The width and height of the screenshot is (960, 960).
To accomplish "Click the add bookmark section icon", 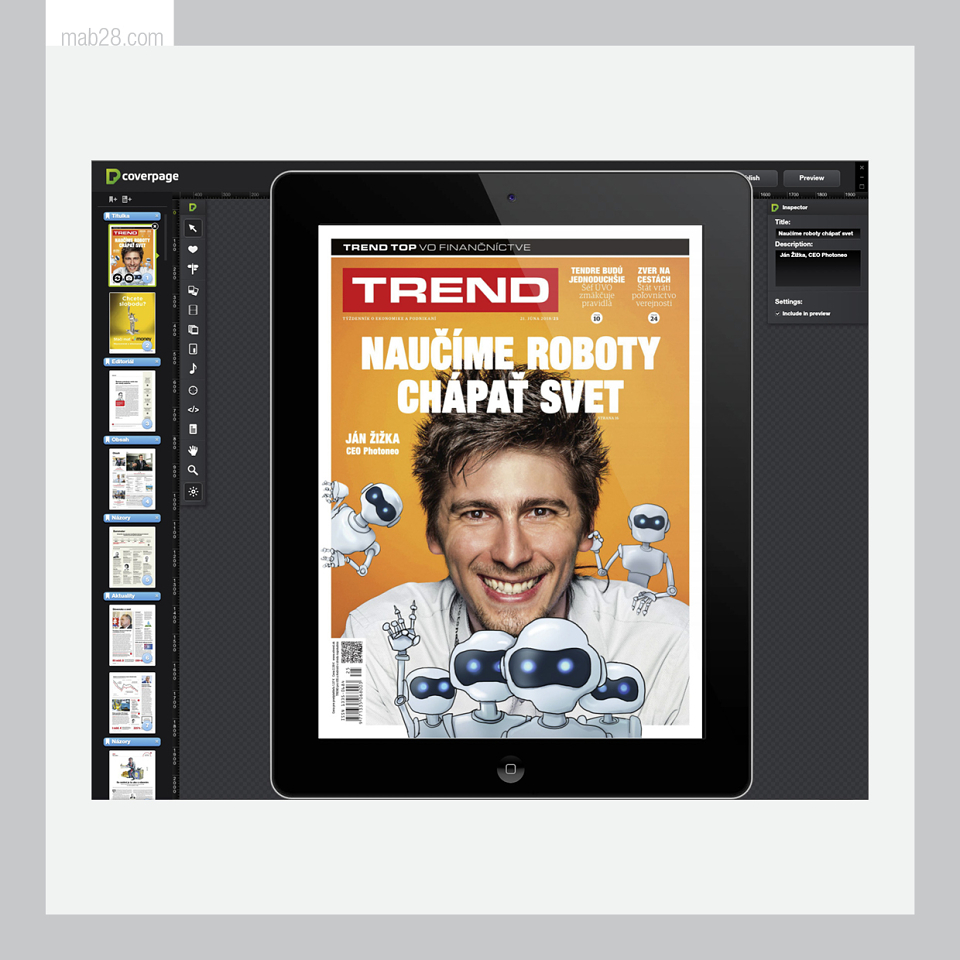I will coord(113,199).
